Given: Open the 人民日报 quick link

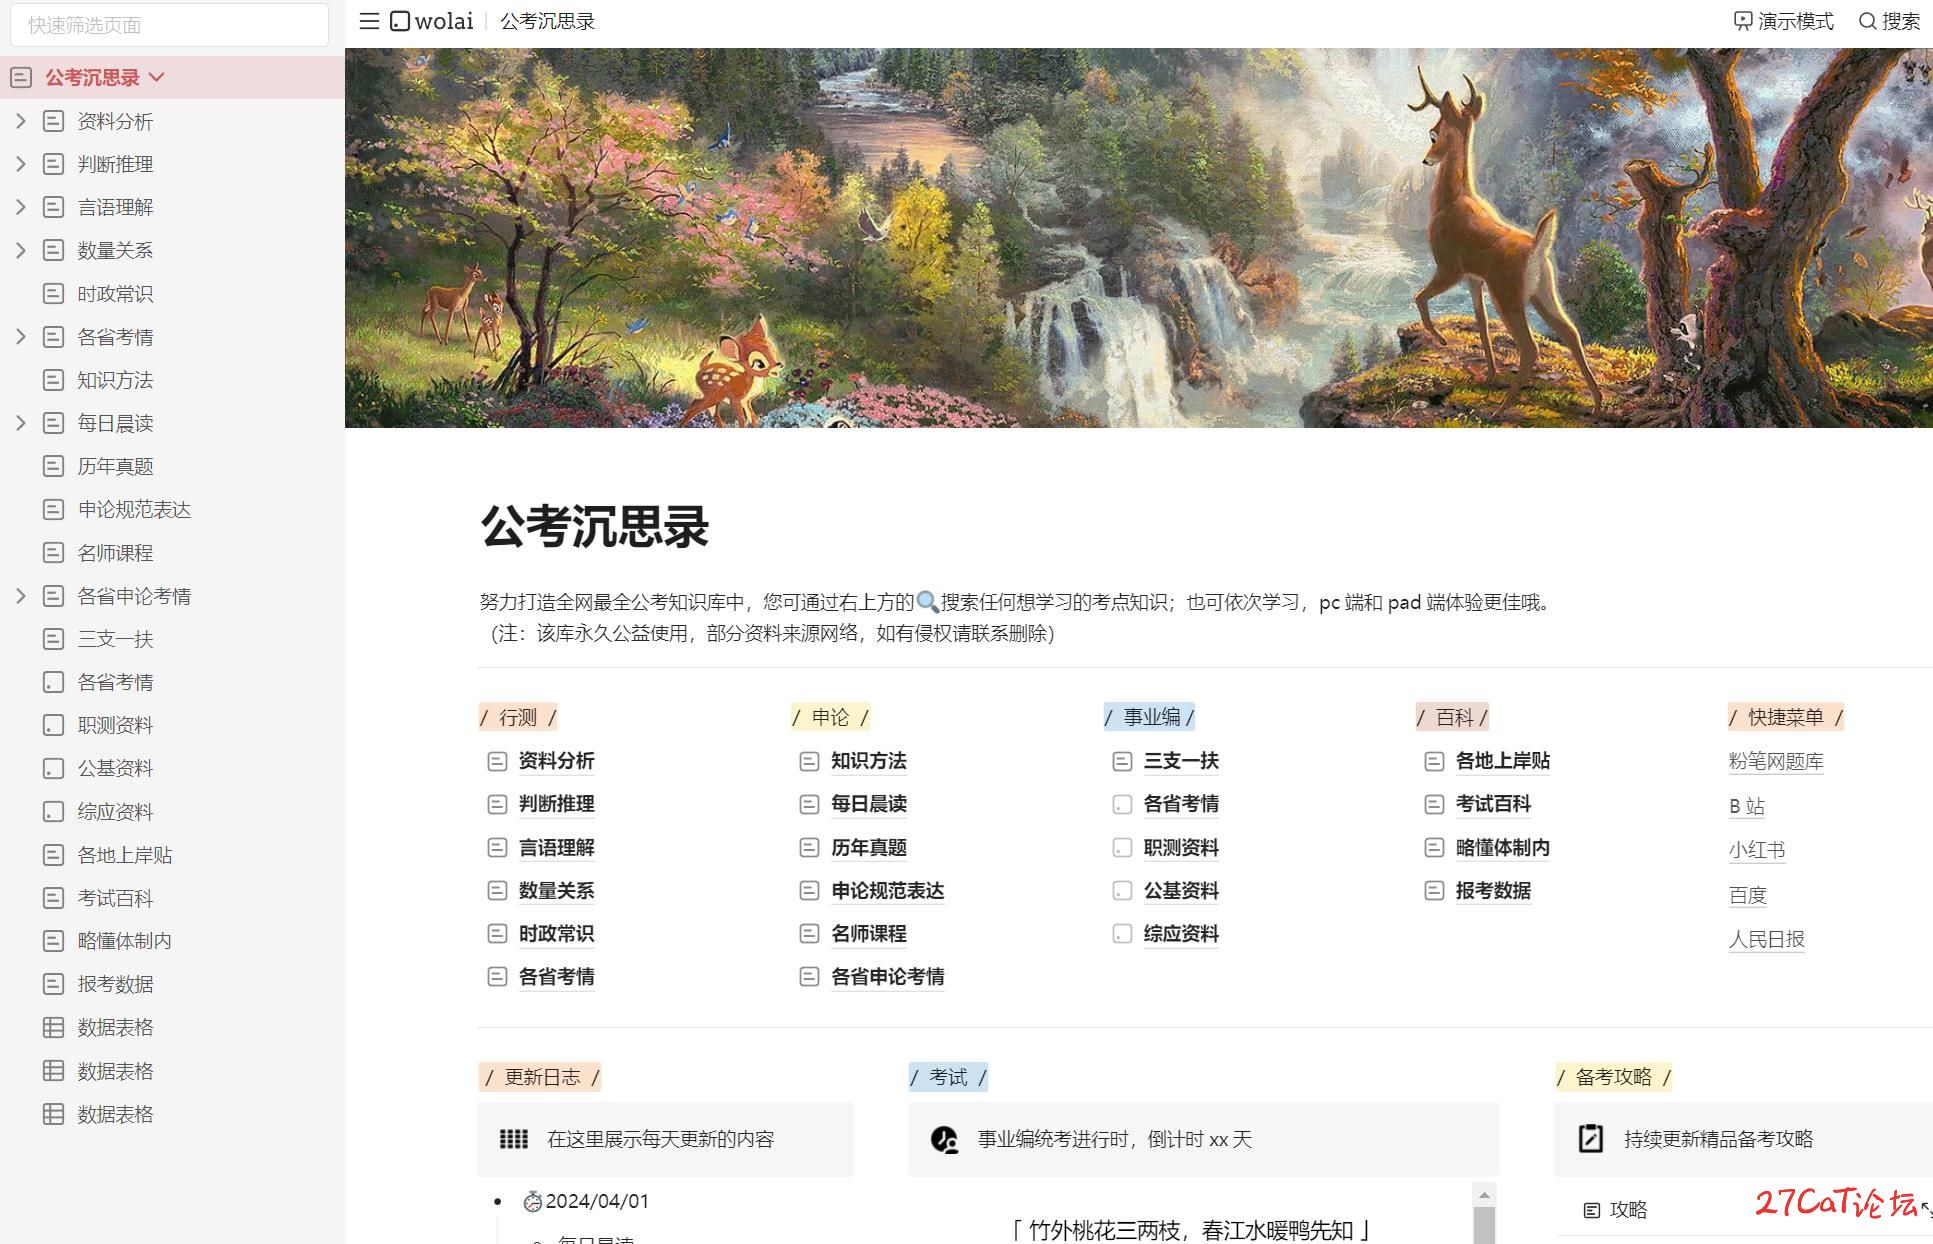Looking at the screenshot, I should (1767, 939).
